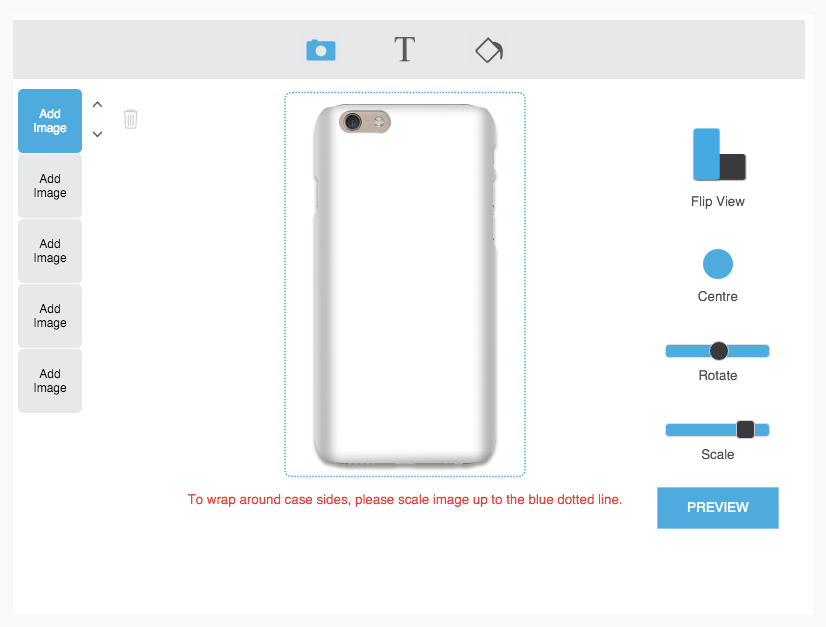Click the phone camera lens cutout
Screen dimensions: 826x627
point(352,122)
